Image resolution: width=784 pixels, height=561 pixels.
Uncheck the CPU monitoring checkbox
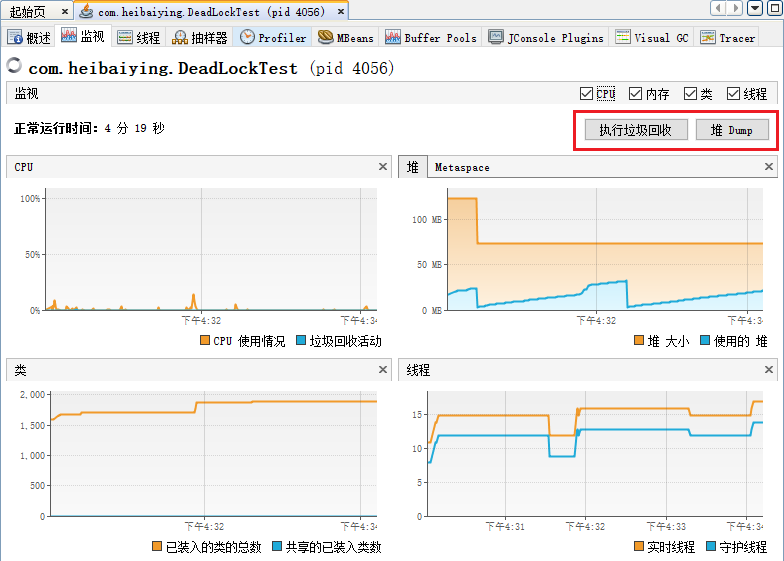click(x=586, y=93)
